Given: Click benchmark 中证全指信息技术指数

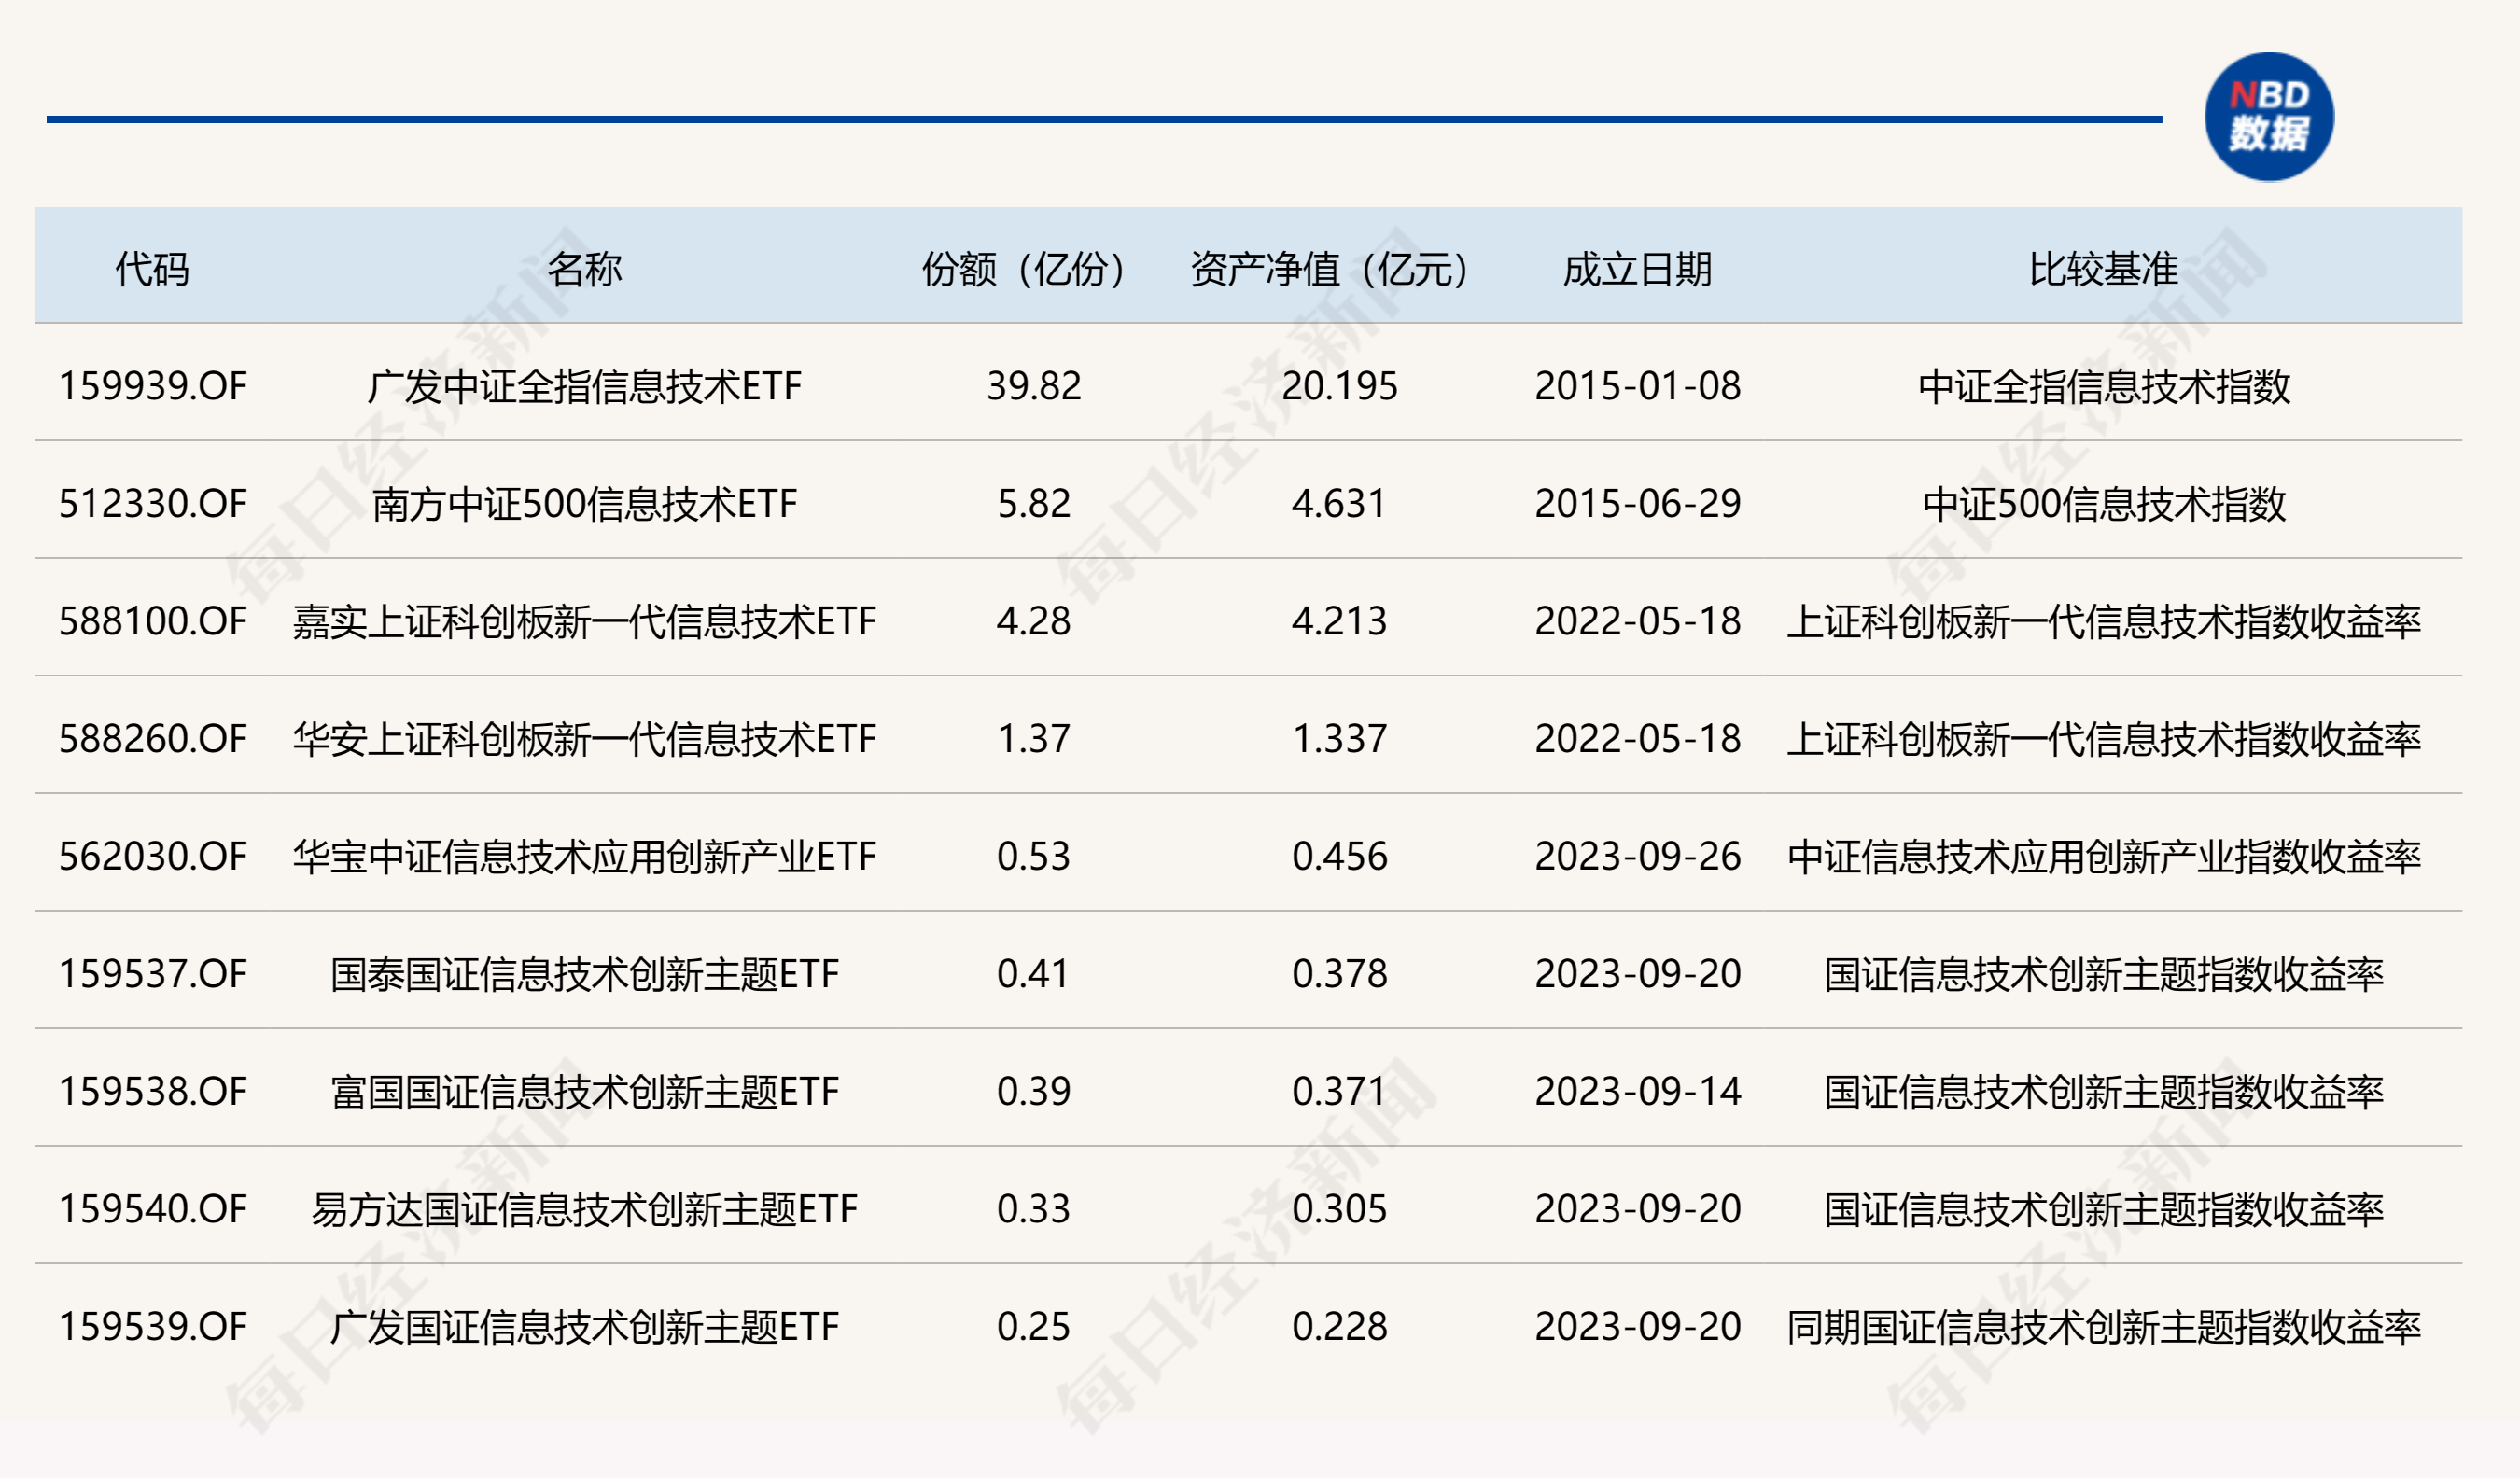Looking at the screenshot, I should click(2103, 386).
